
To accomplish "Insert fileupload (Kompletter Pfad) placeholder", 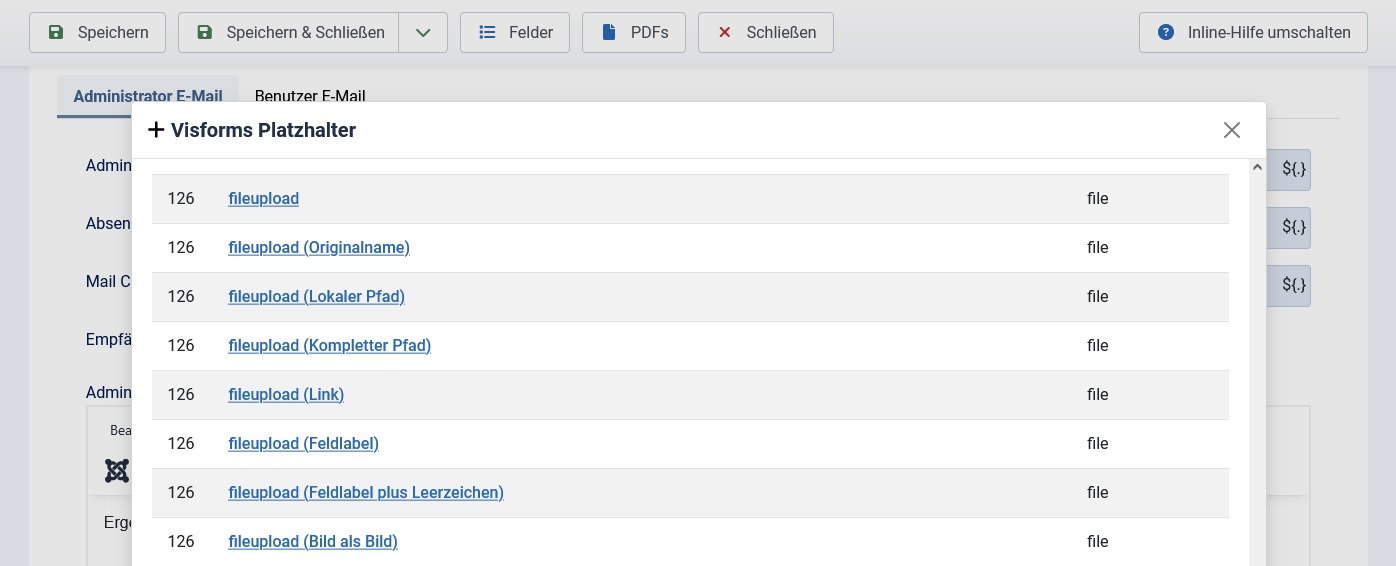I will 329,346.
